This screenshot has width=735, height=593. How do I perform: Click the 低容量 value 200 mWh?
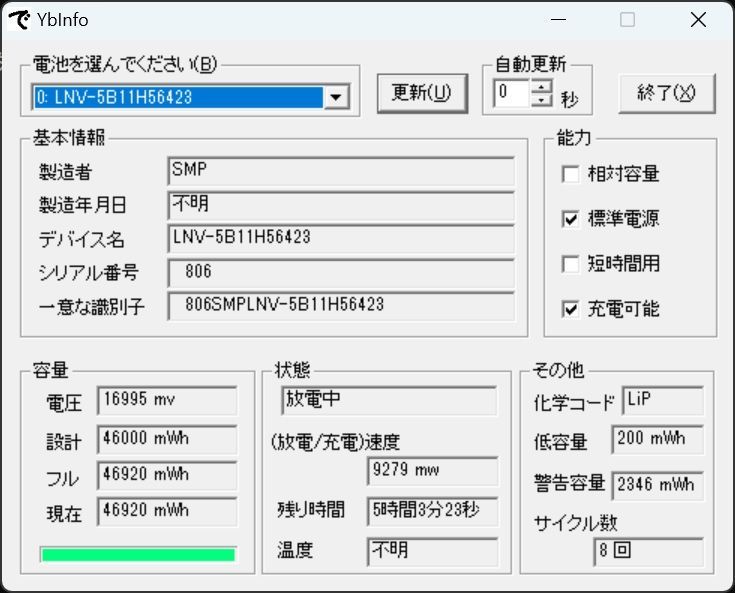pos(658,439)
